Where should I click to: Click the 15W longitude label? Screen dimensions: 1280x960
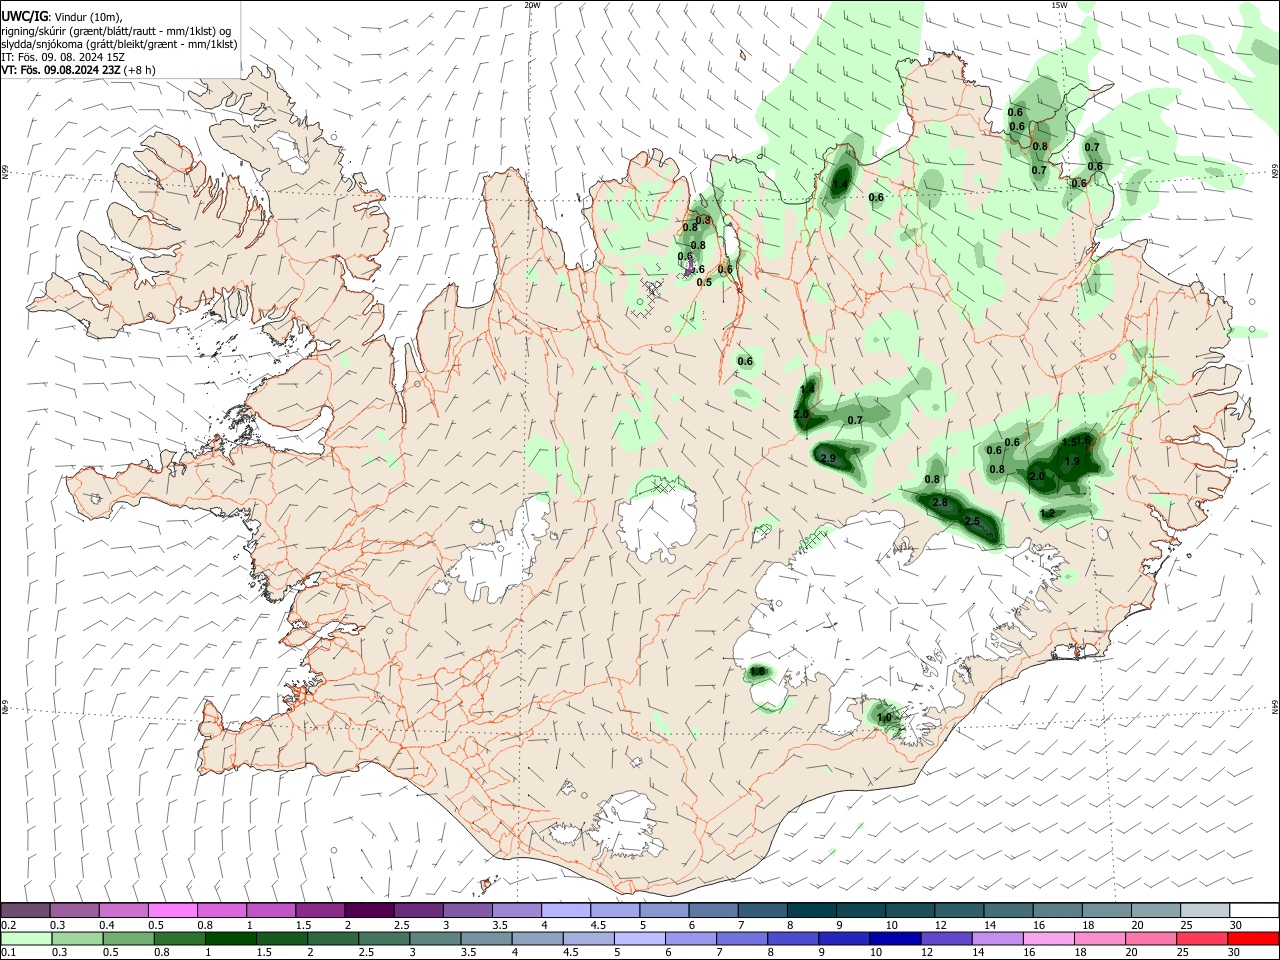[1059, 5]
